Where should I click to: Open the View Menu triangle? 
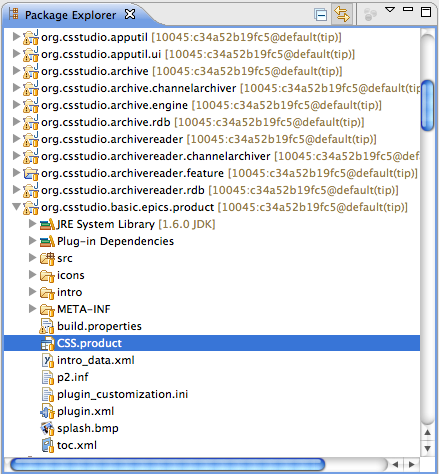pyautogui.click(x=390, y=9)
